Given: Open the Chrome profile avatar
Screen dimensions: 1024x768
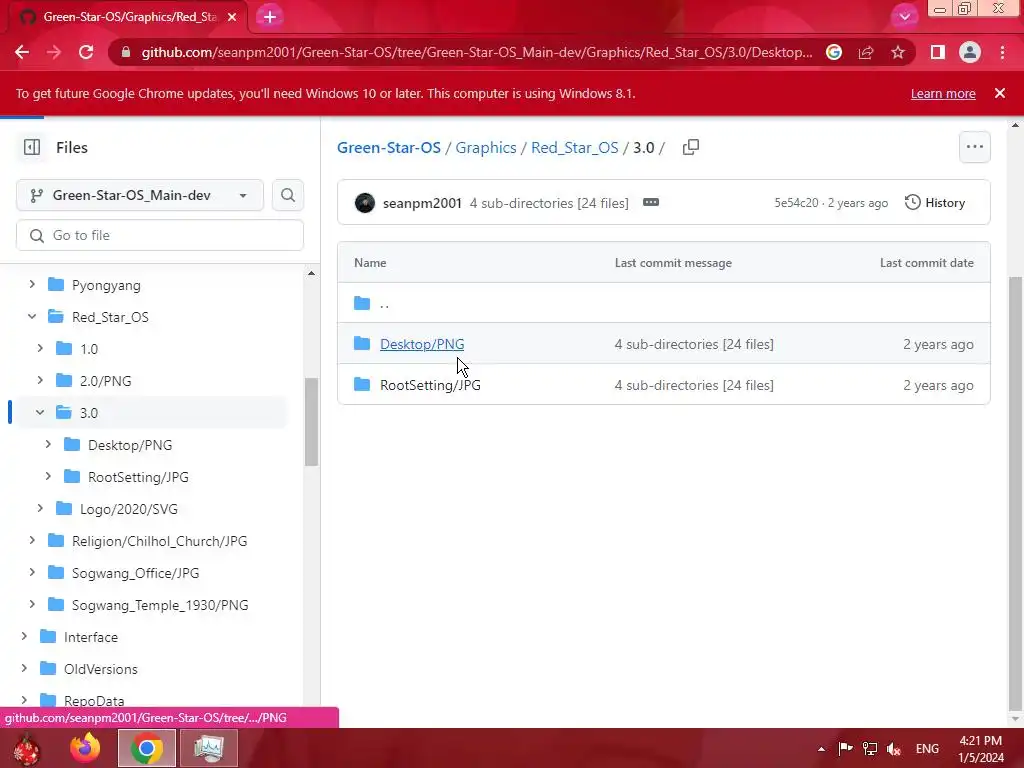Looking at the screenshot, I should click(x=970, y=52).
